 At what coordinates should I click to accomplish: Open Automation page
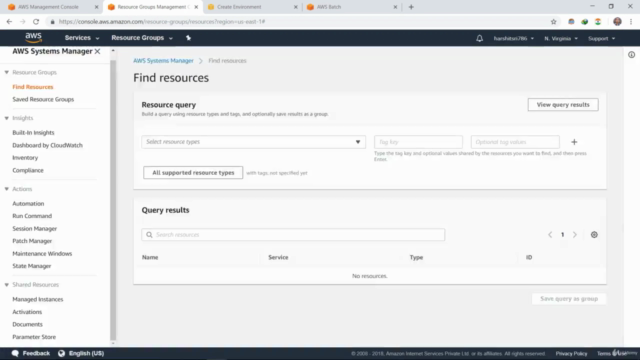[28, 203]
